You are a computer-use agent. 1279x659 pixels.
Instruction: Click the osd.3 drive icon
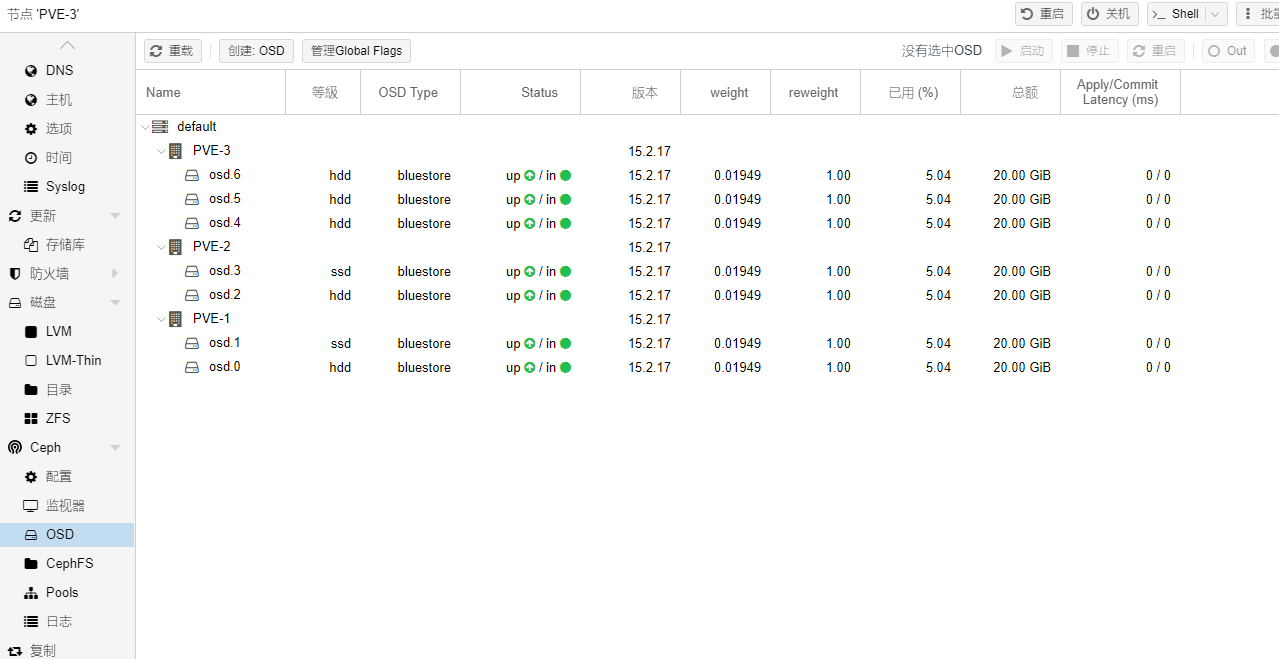193,271
